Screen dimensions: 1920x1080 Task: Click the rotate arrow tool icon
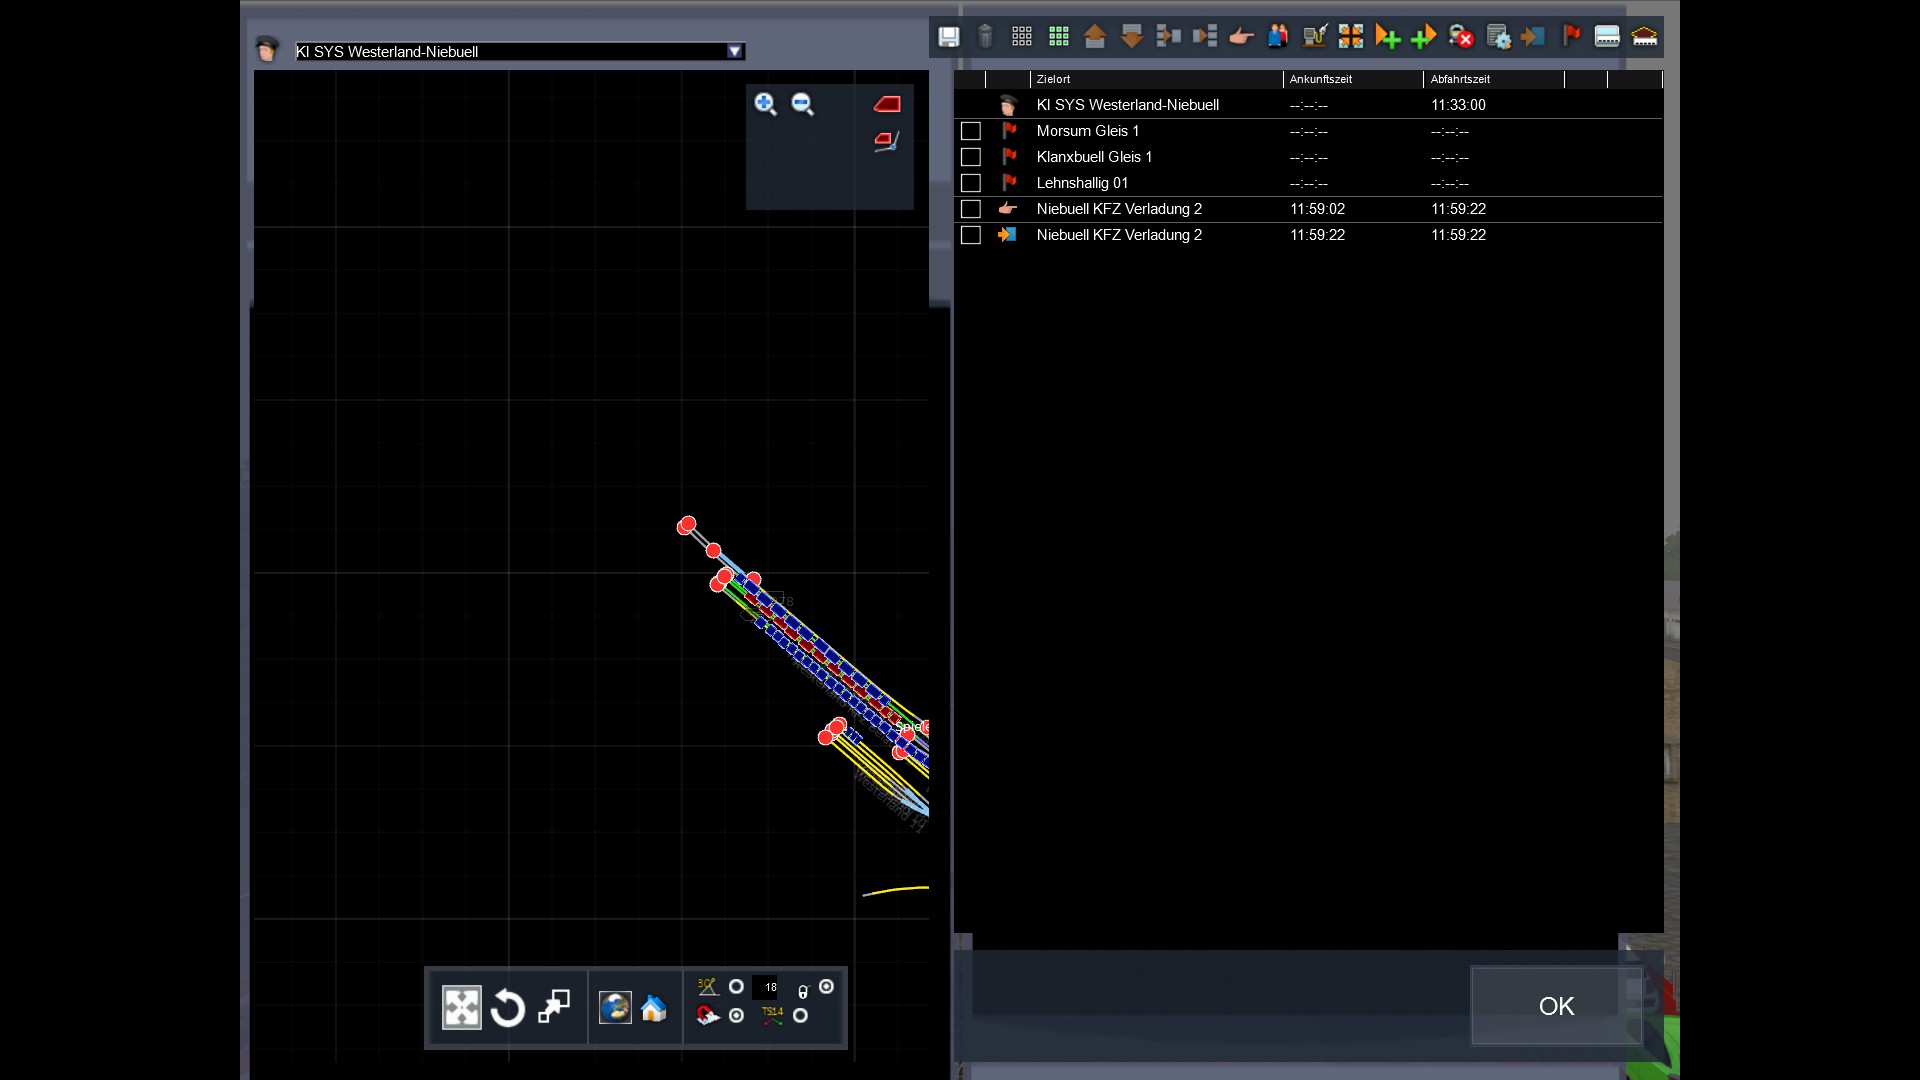tap(508, 1008)
